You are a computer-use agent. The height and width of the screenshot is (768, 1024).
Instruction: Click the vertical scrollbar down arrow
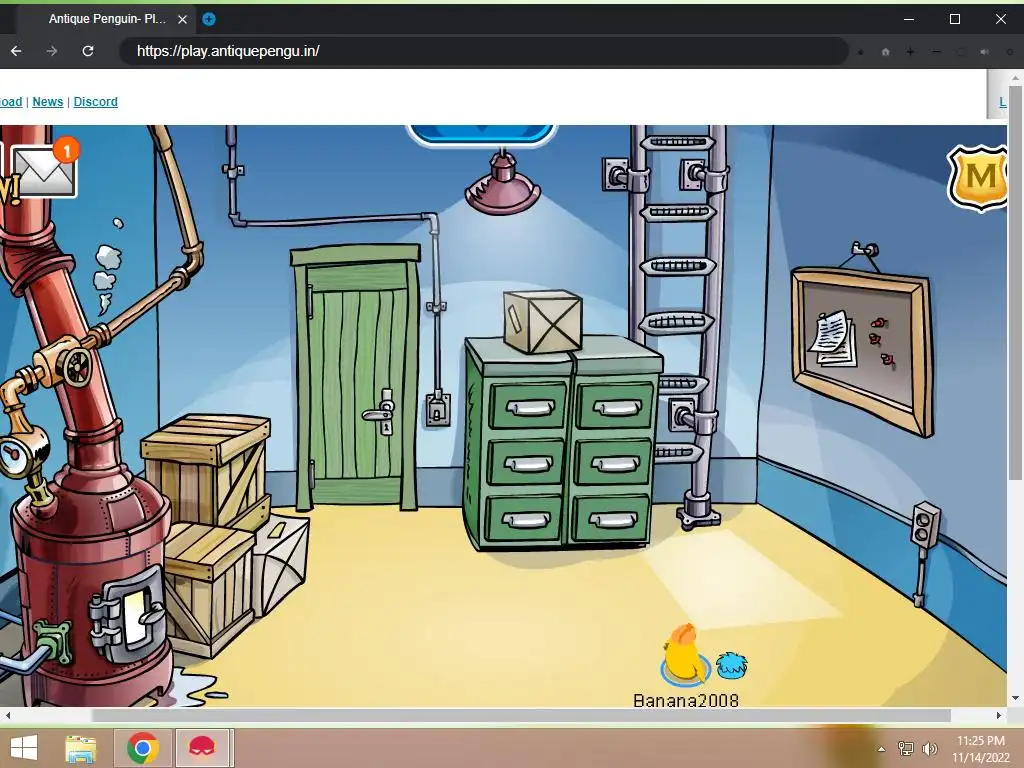point(1016,698)
